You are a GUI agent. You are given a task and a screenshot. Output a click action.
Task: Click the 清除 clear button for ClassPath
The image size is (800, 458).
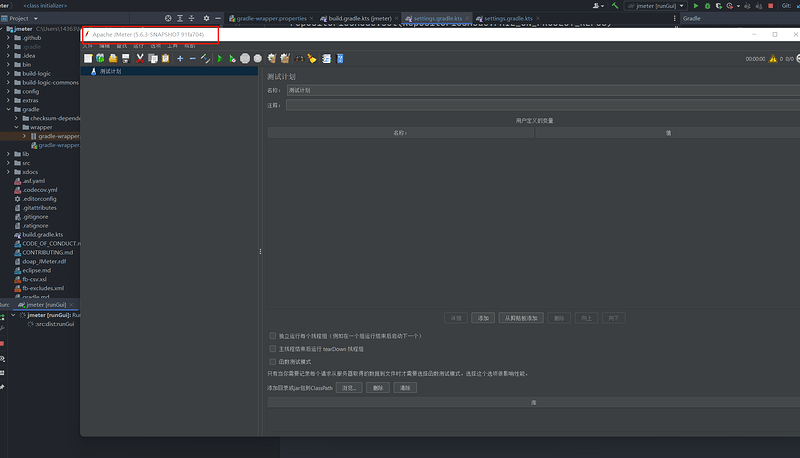(x=405, y=388)
